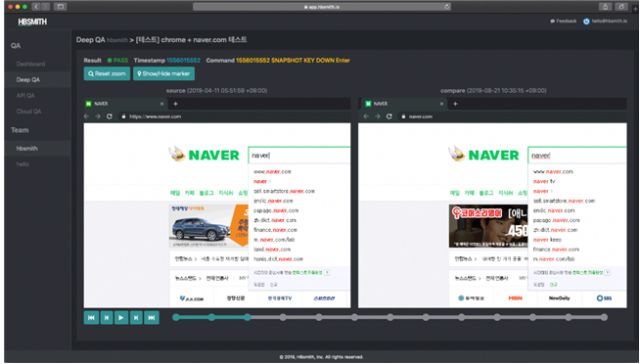
Task: Click the Reset zoom button
Action: [107, 74]
